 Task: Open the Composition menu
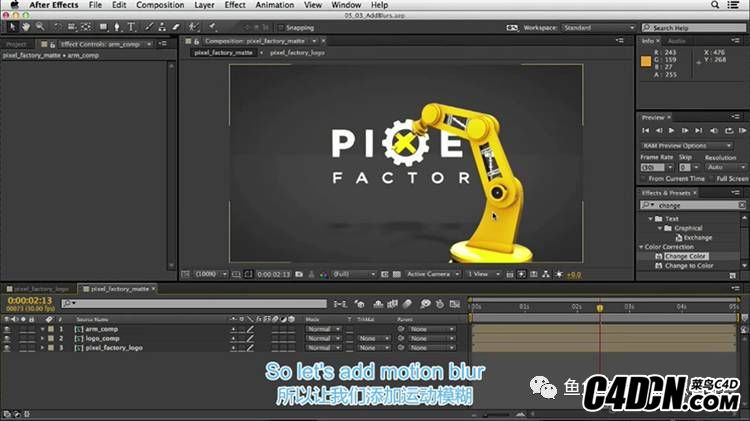click(160, 5)
